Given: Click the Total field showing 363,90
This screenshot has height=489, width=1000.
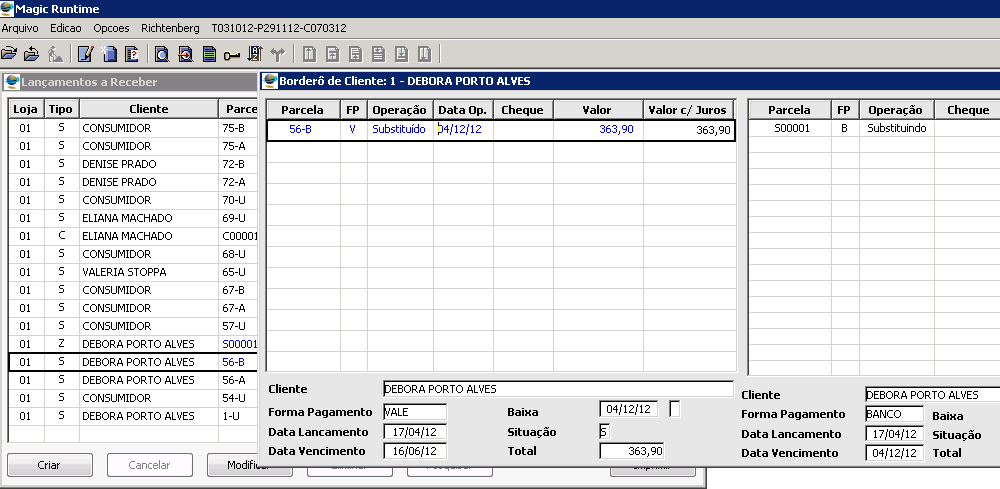Looking at the screenshot, I should (x=631, y=451).
